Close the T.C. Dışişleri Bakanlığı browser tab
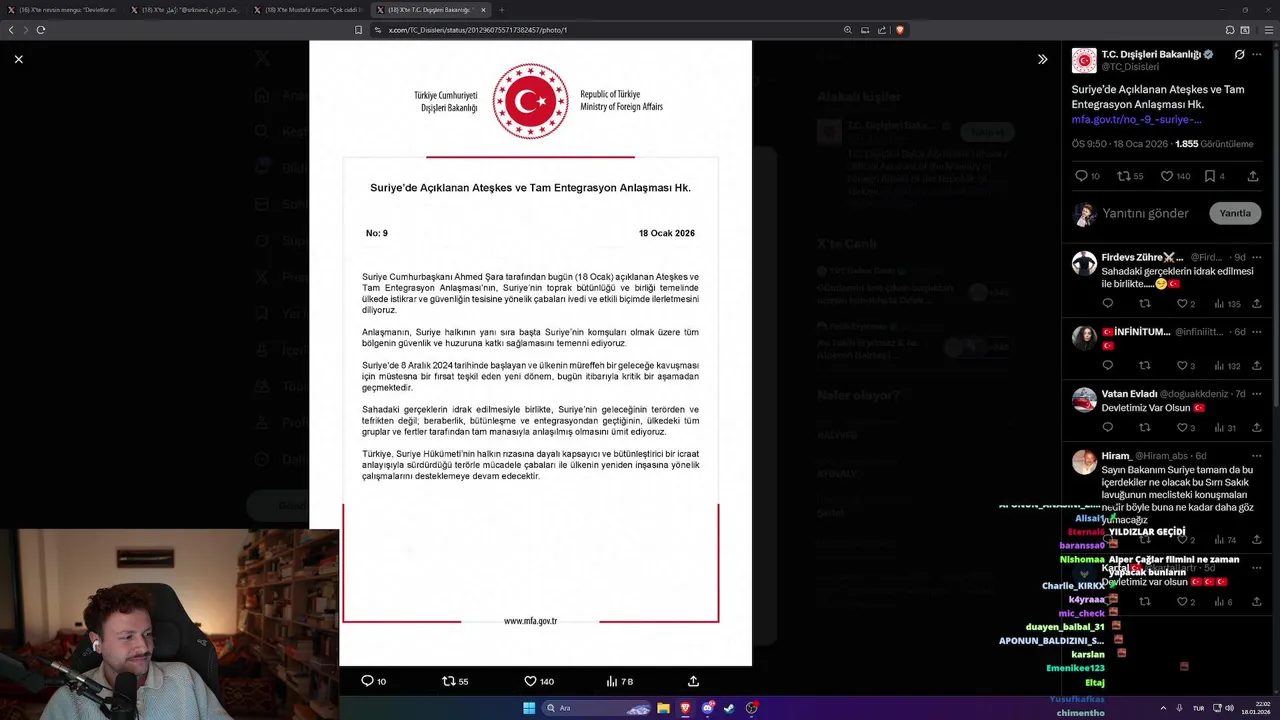 point(484,10)
